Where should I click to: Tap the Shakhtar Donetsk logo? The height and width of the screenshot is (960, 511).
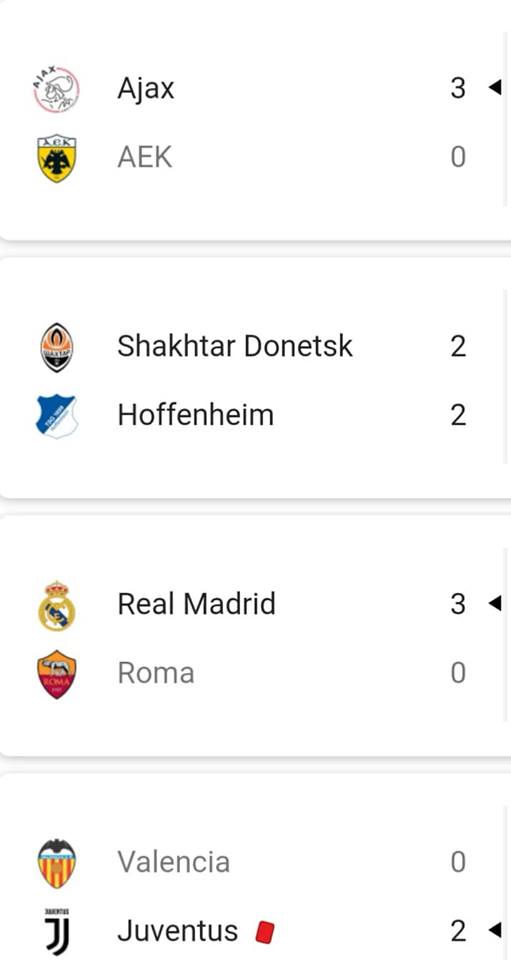(x=57, y=348)
